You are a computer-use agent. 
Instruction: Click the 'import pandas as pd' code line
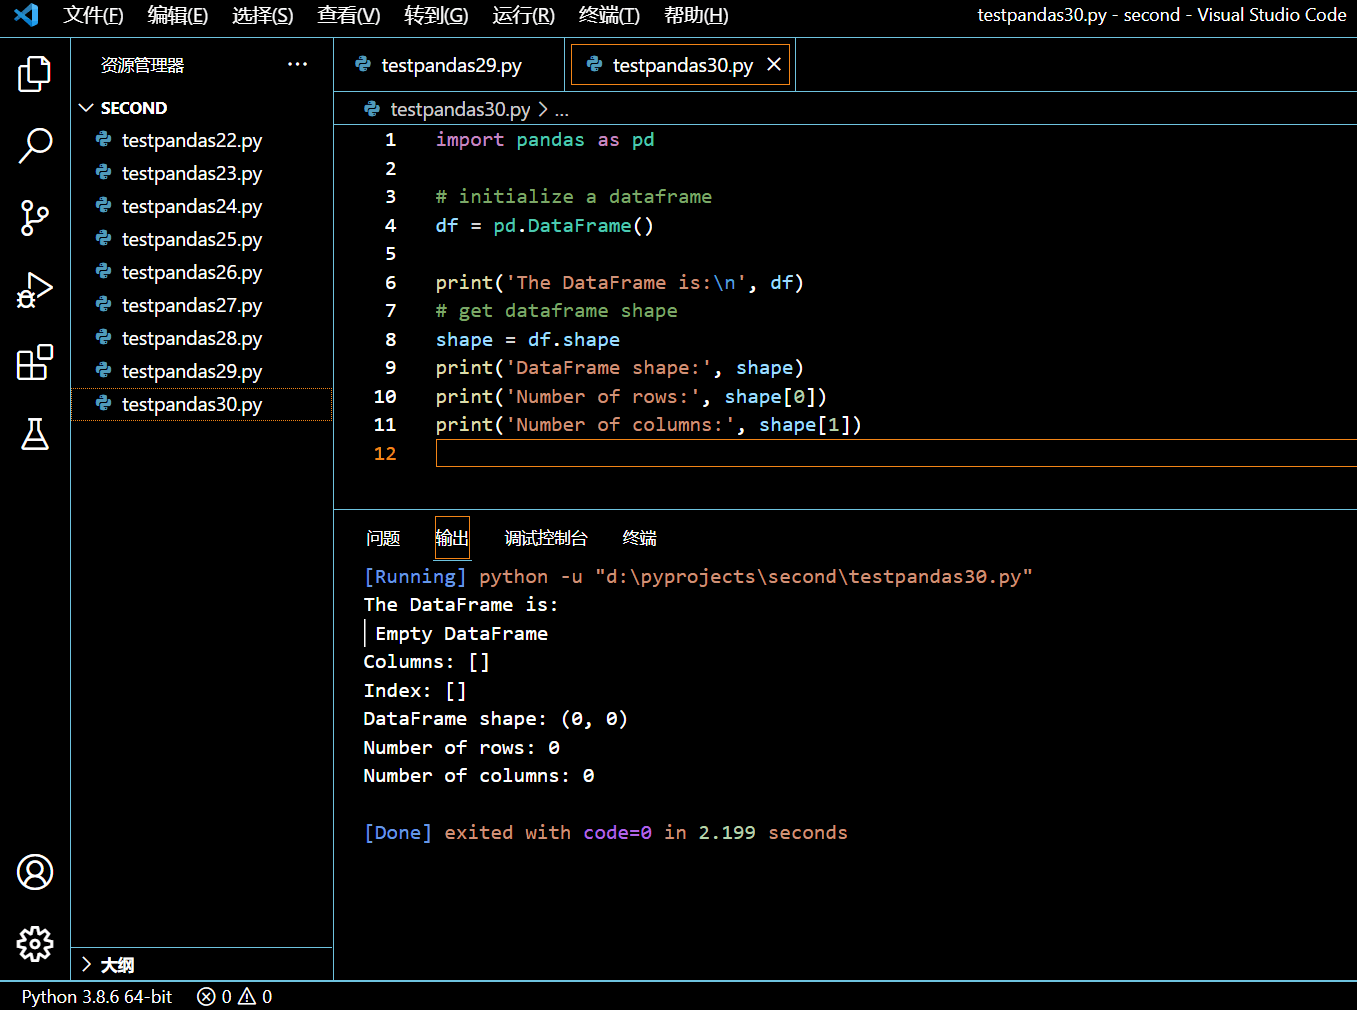(545, 140)
